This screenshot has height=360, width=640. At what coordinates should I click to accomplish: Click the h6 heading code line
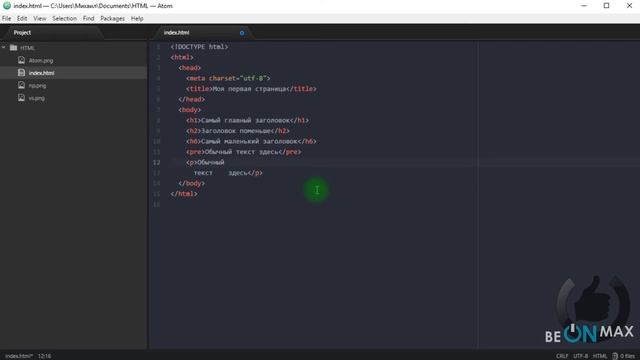(251, 141)
